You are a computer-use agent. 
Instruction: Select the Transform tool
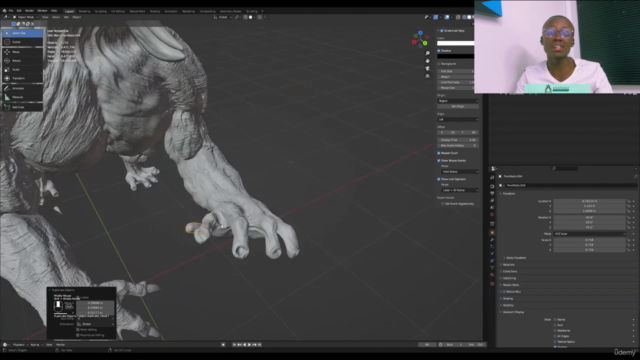tap(22, 78)
